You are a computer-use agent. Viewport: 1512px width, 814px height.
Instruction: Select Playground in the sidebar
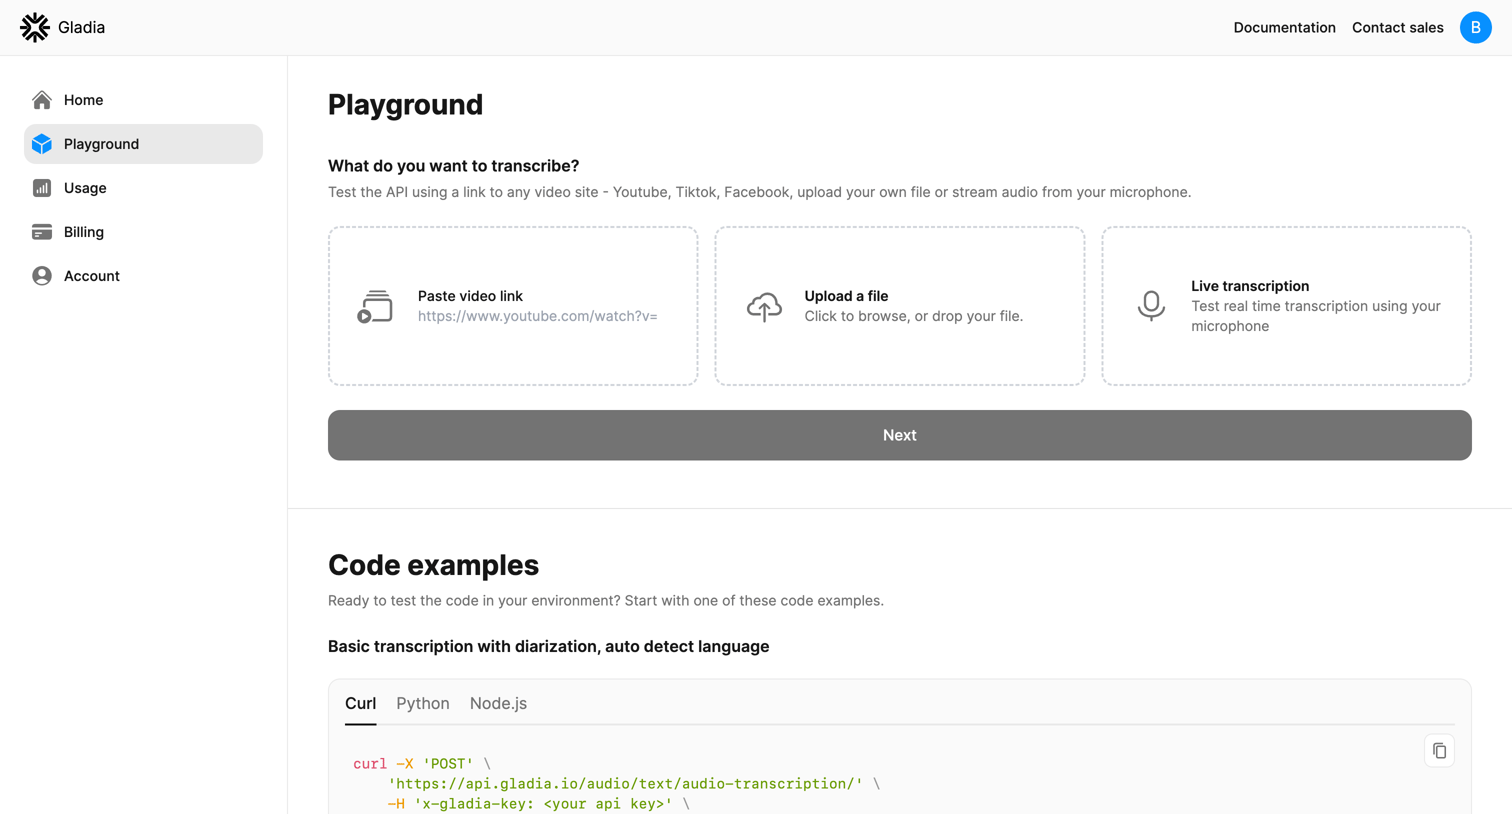click(143, 144)
